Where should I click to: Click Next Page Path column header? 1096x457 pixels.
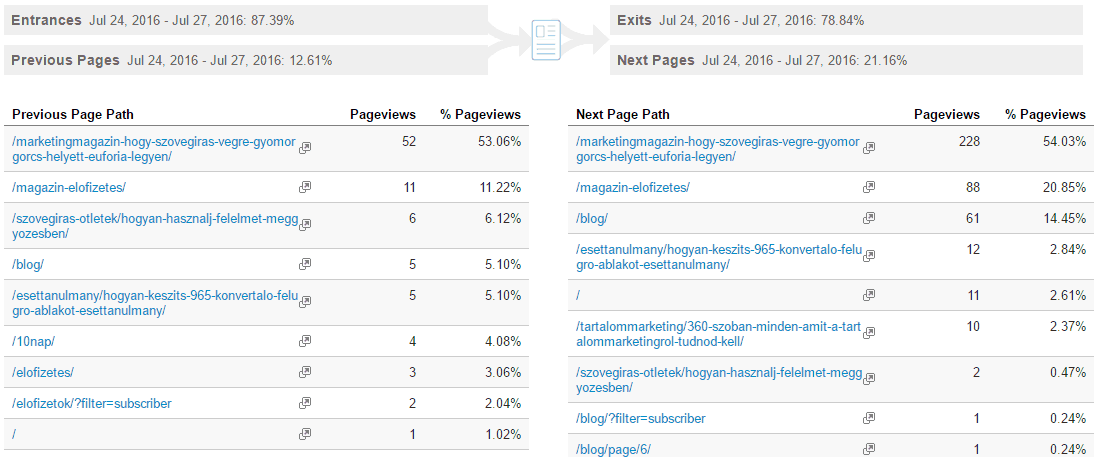[623, 114]
